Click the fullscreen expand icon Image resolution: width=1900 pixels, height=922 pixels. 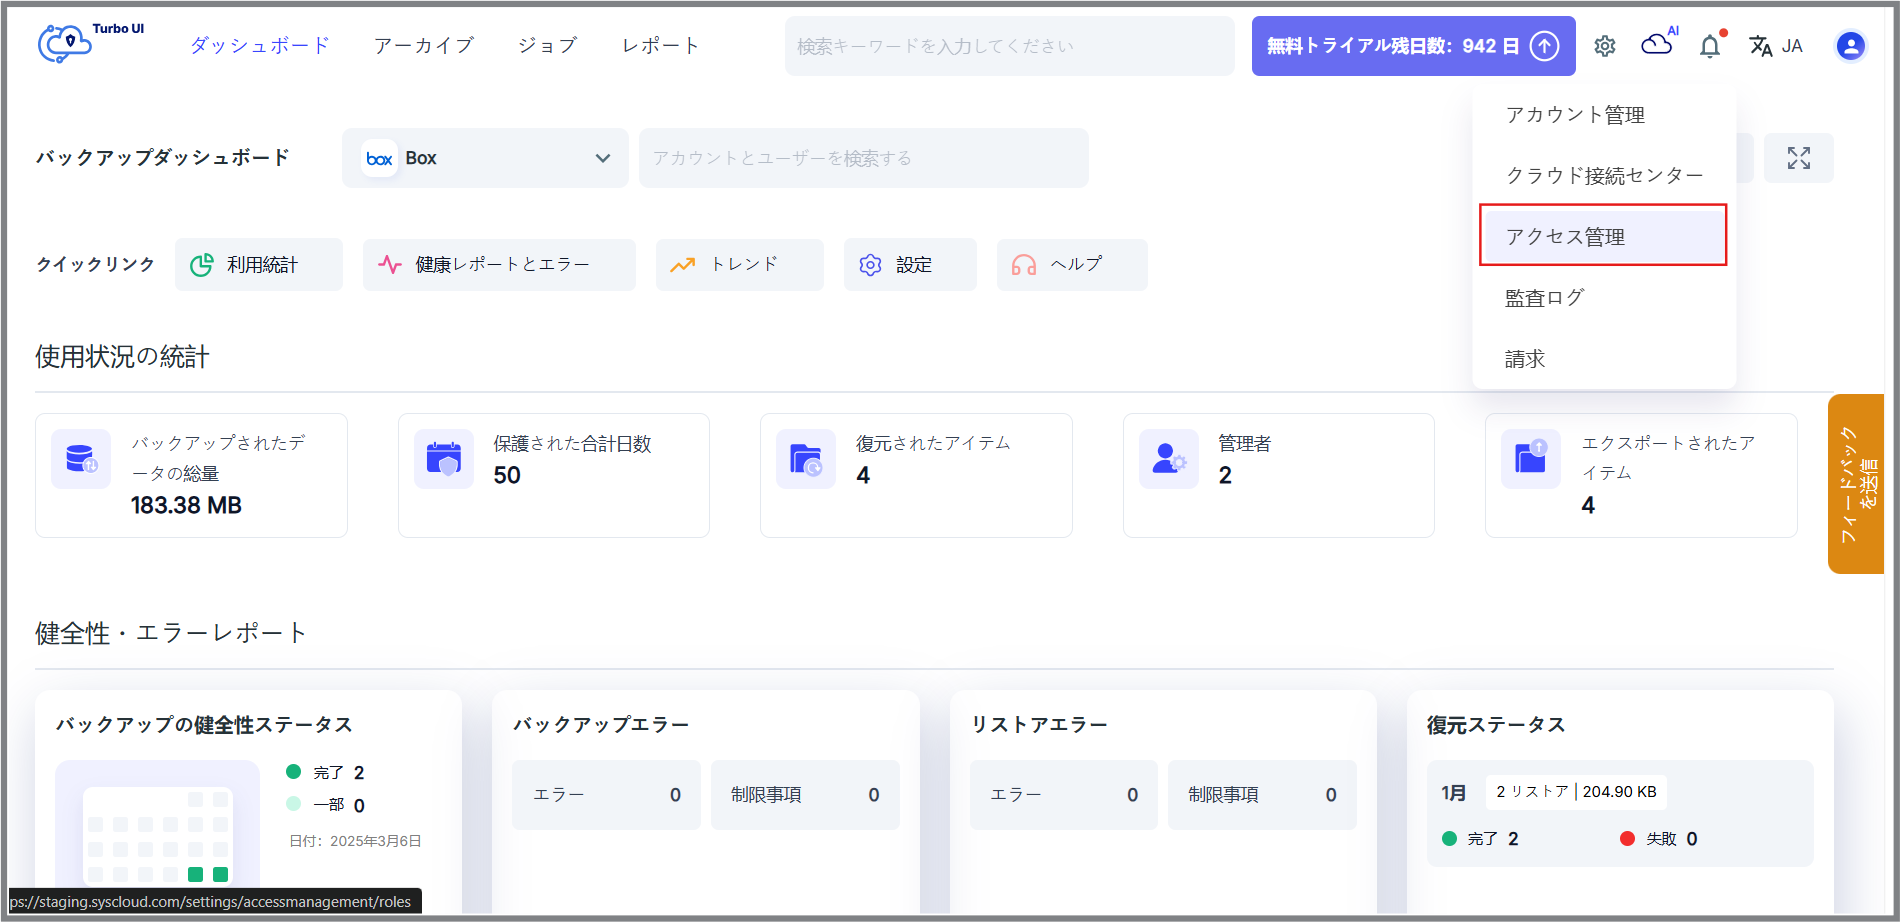point(1798,158)
